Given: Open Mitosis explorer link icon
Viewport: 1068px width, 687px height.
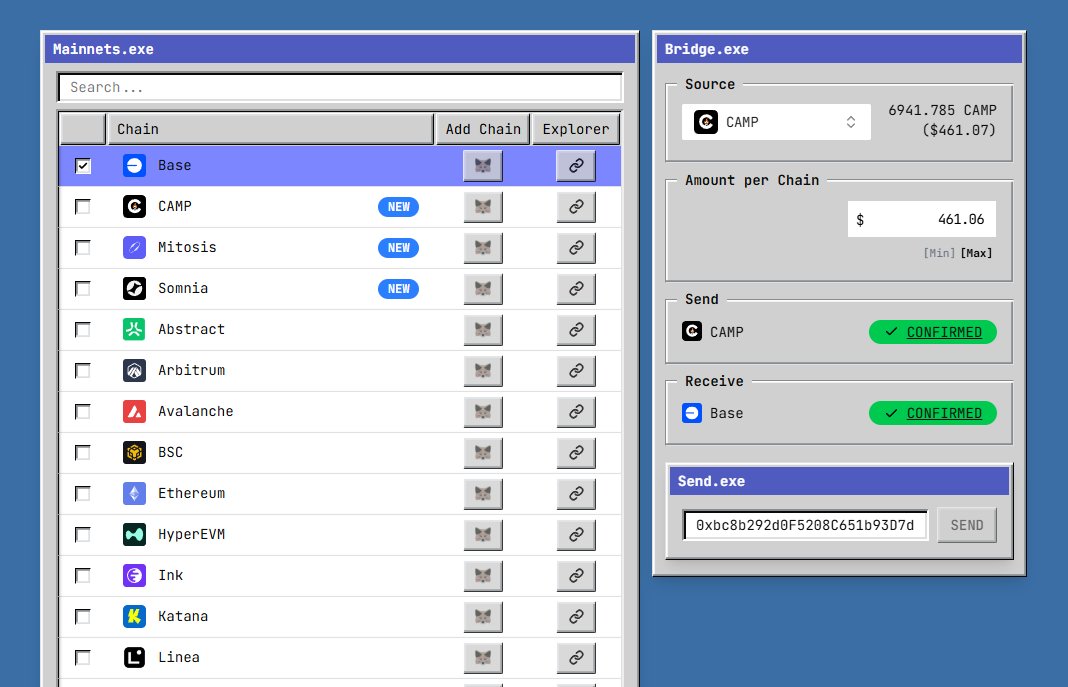Looking at the screenshot, I should point(576,248).
